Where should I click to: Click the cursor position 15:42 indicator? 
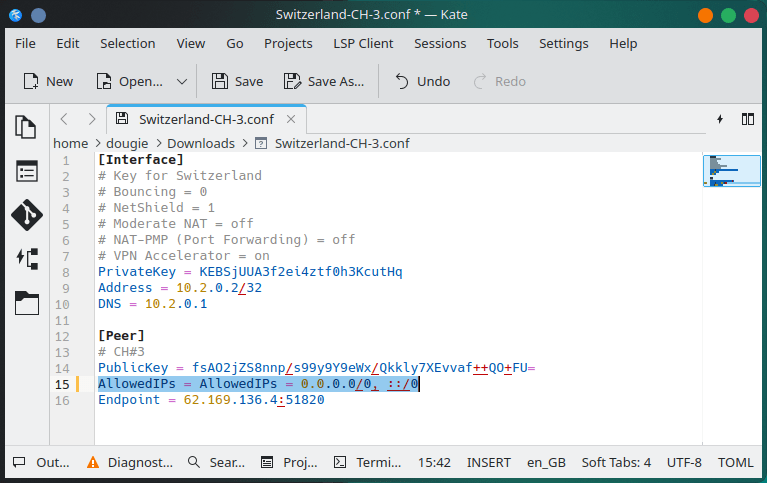point(434,462)
